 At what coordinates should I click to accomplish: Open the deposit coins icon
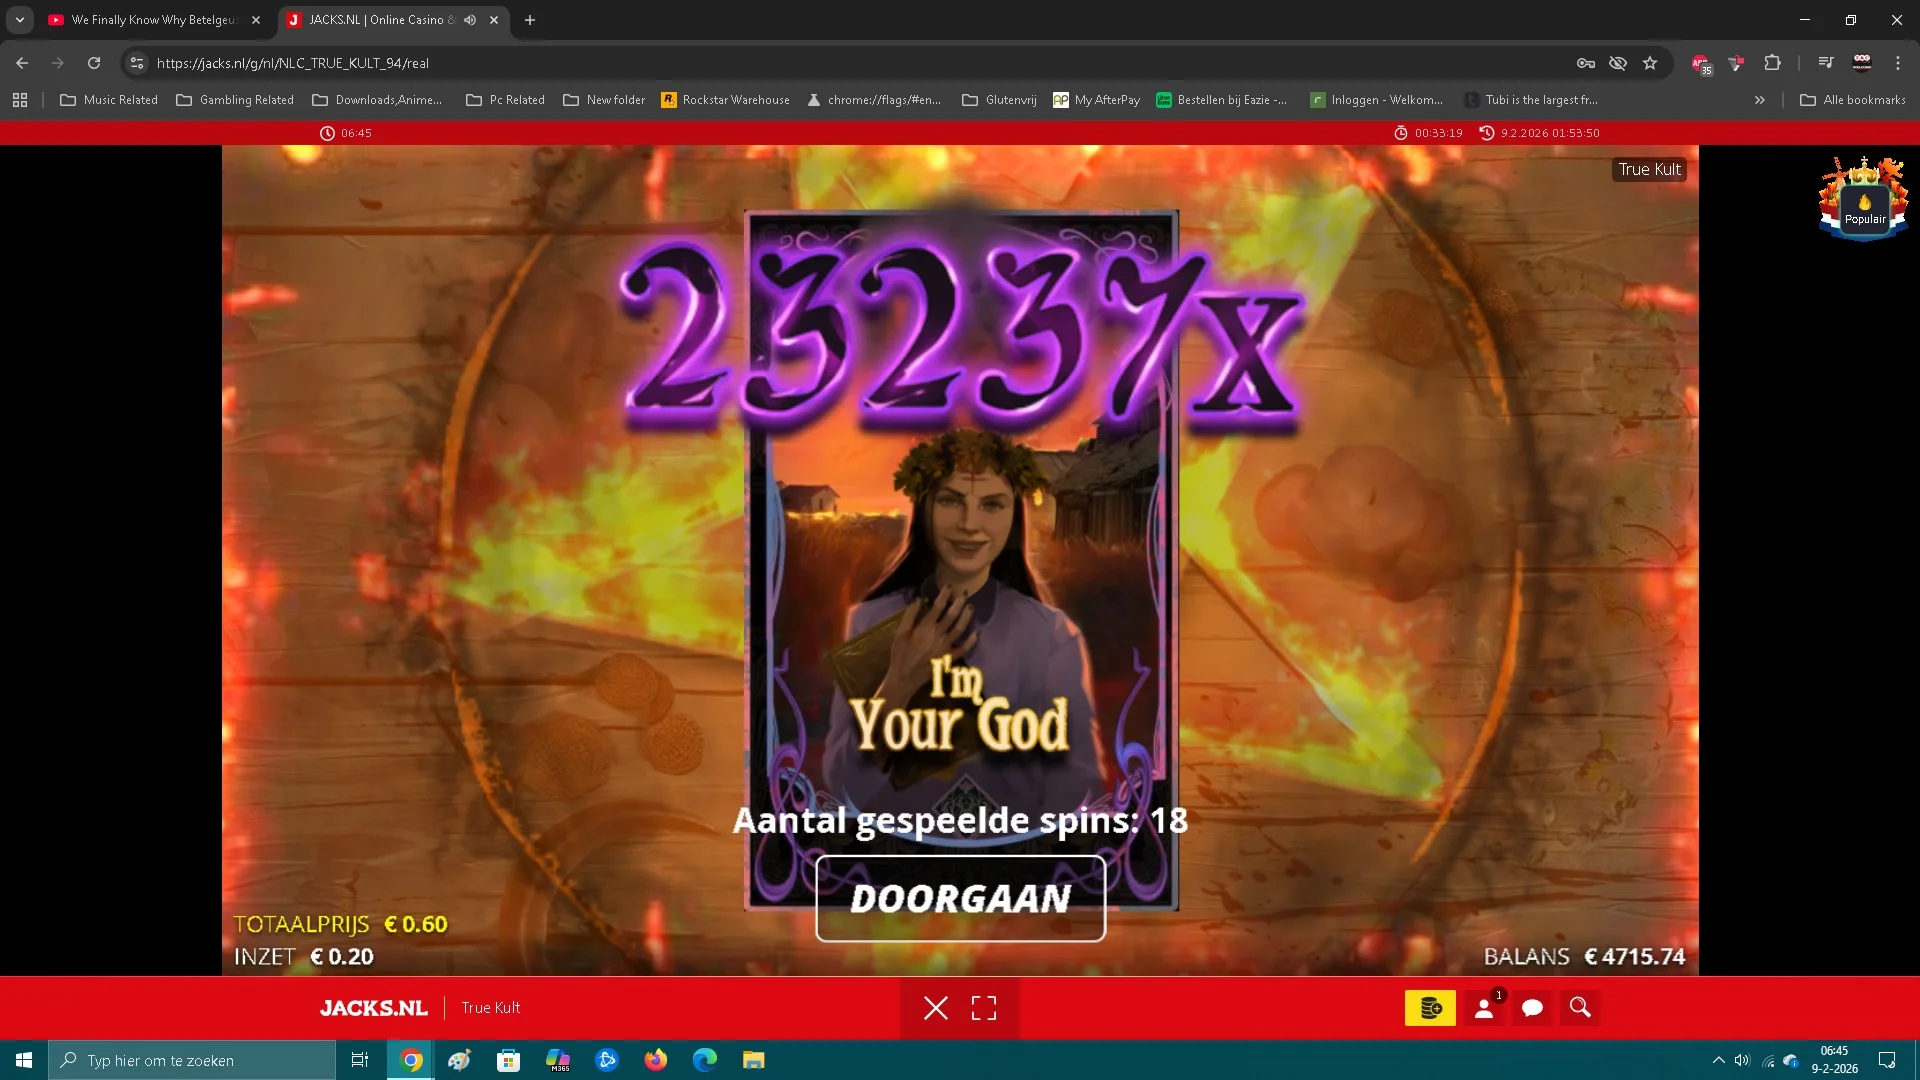point(1430,1008)
